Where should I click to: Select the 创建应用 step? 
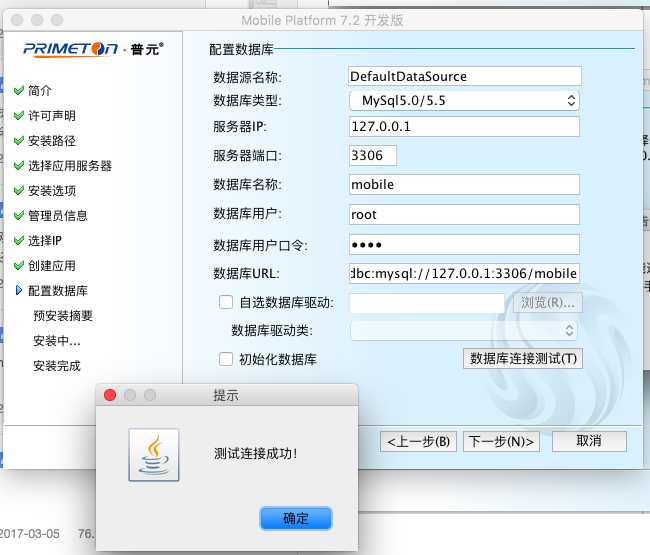52,266
